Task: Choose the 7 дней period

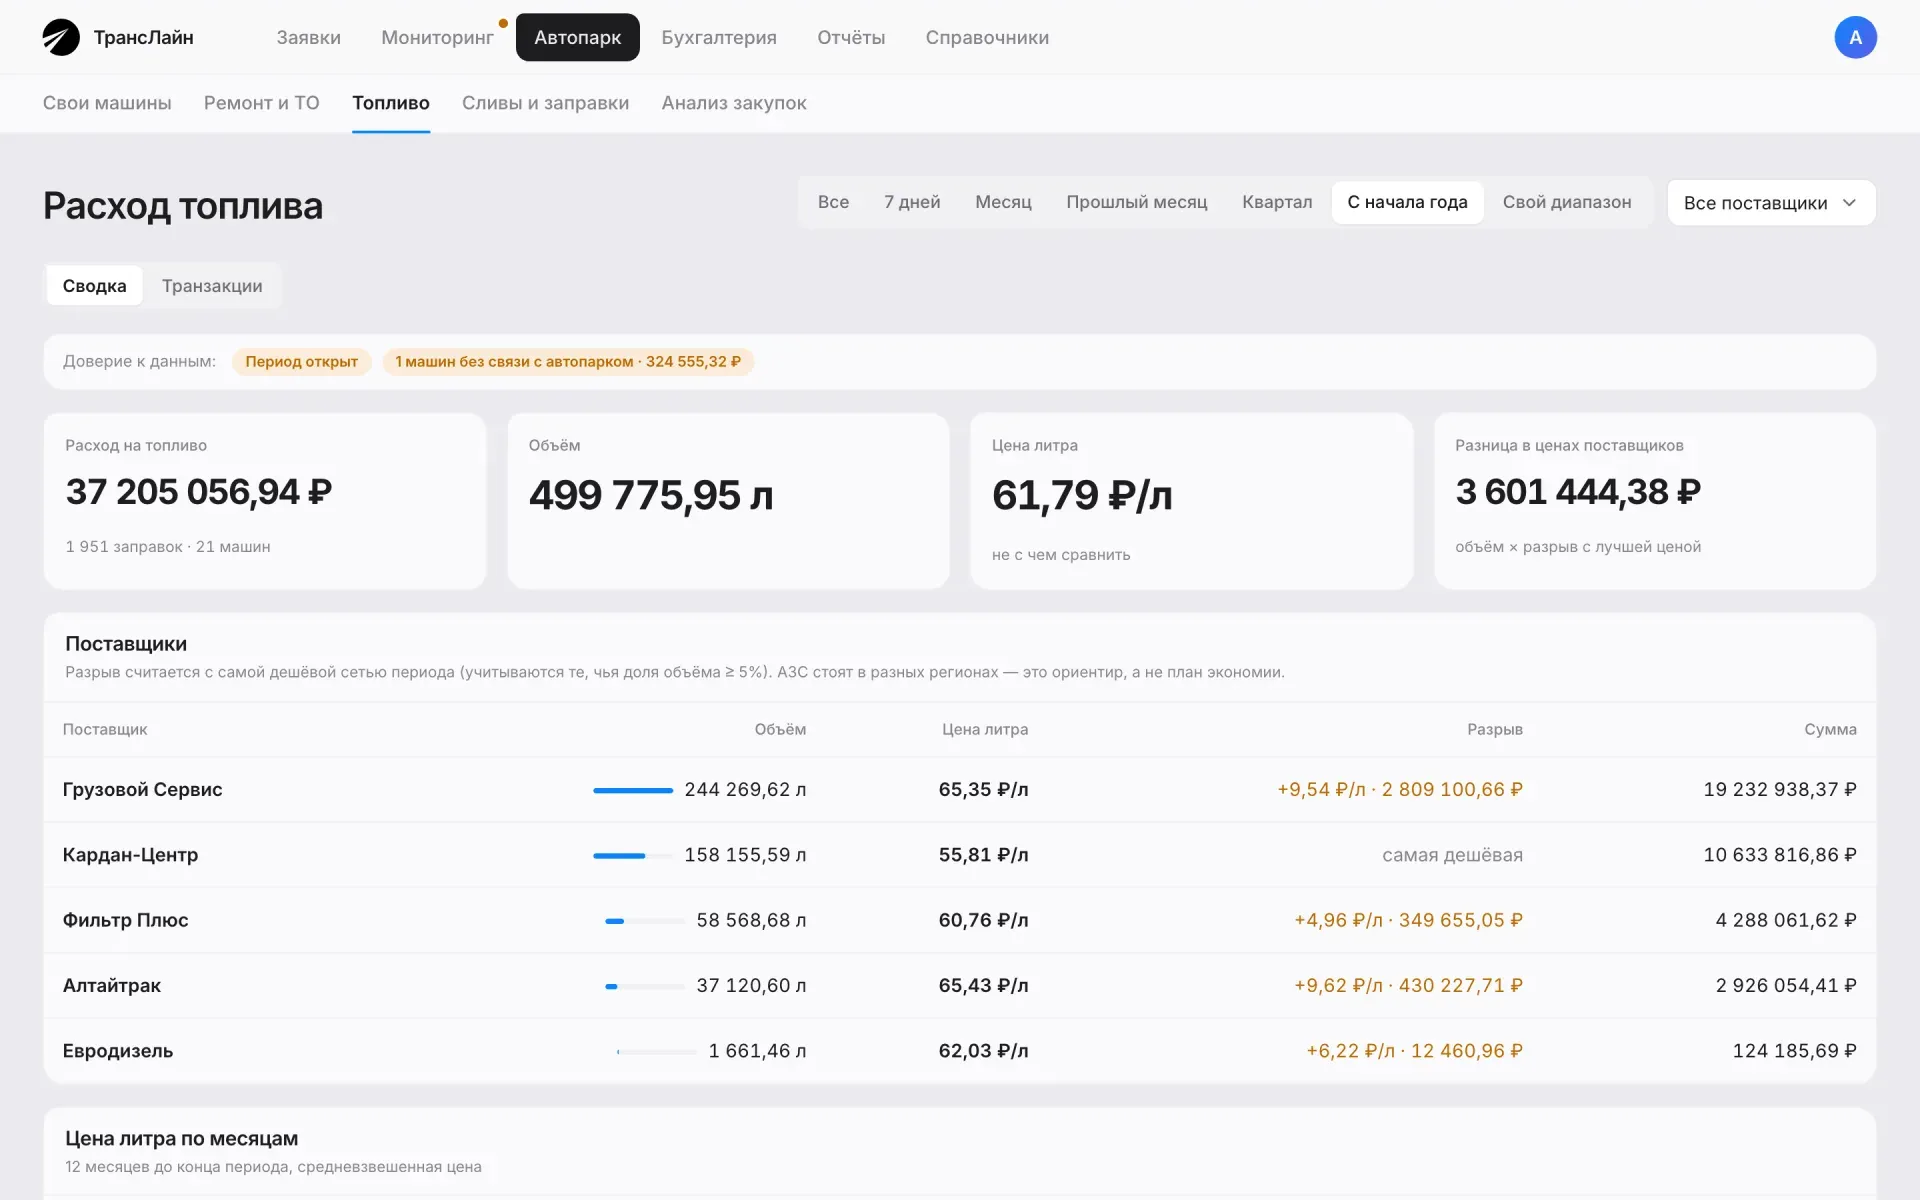Action: click(912, 202)
